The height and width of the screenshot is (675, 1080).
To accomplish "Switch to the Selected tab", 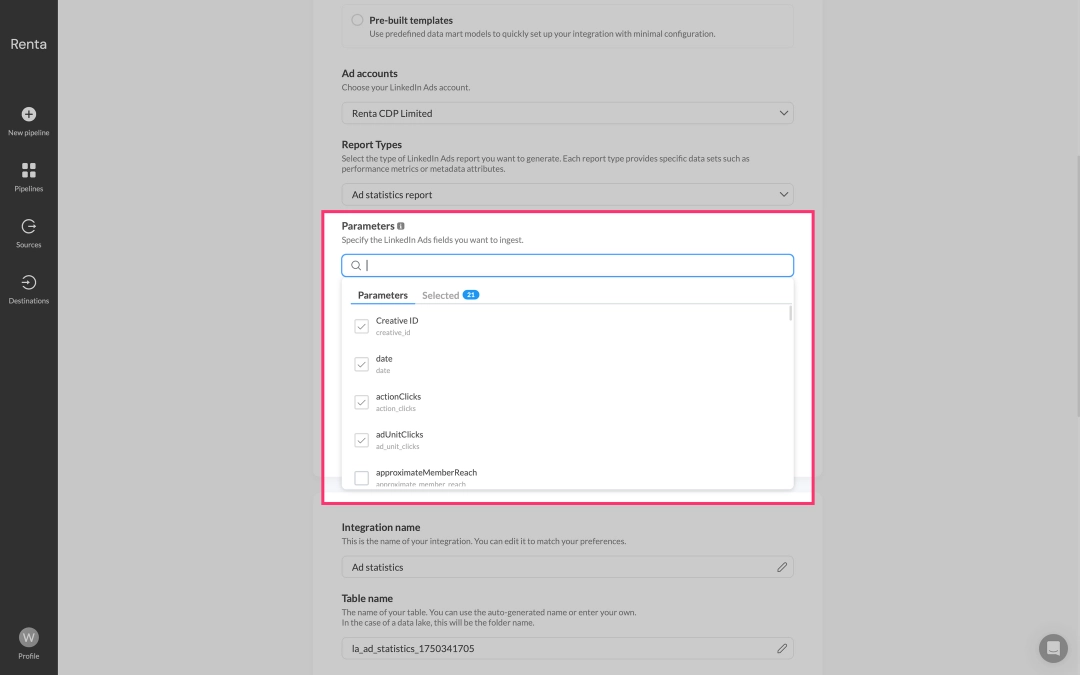I will 442,295.
